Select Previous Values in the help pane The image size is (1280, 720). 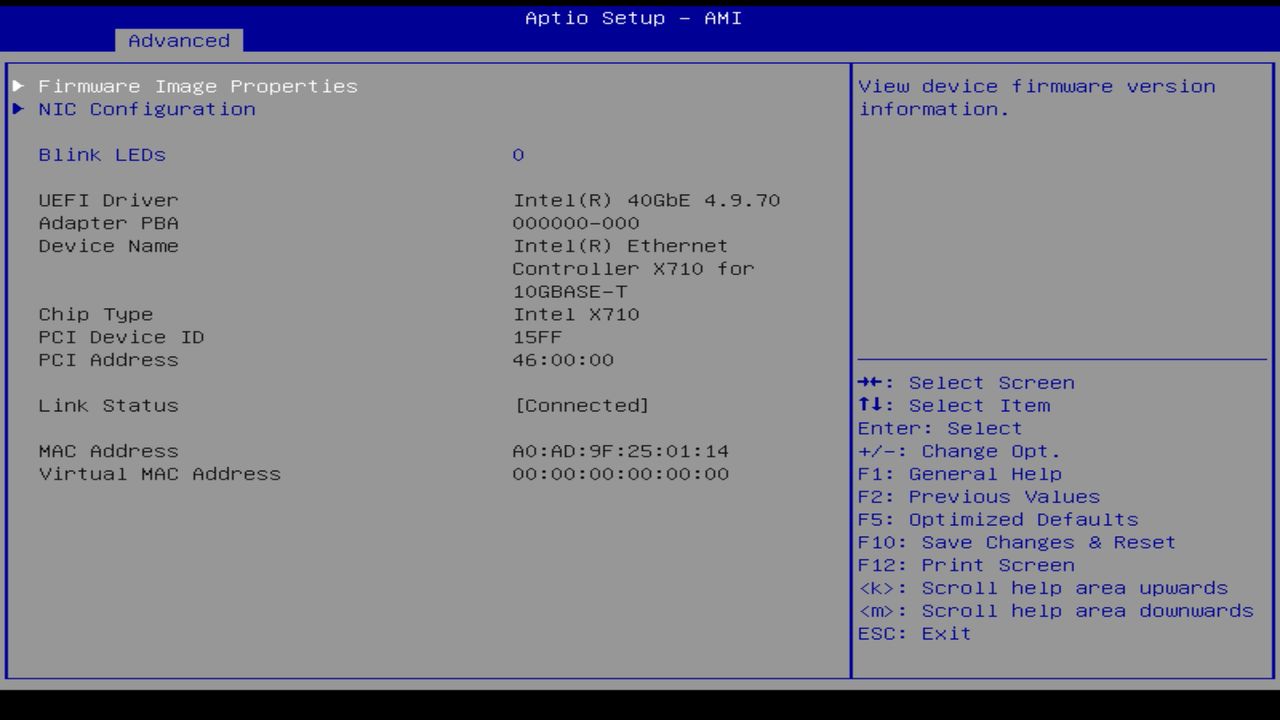(977, 496)
